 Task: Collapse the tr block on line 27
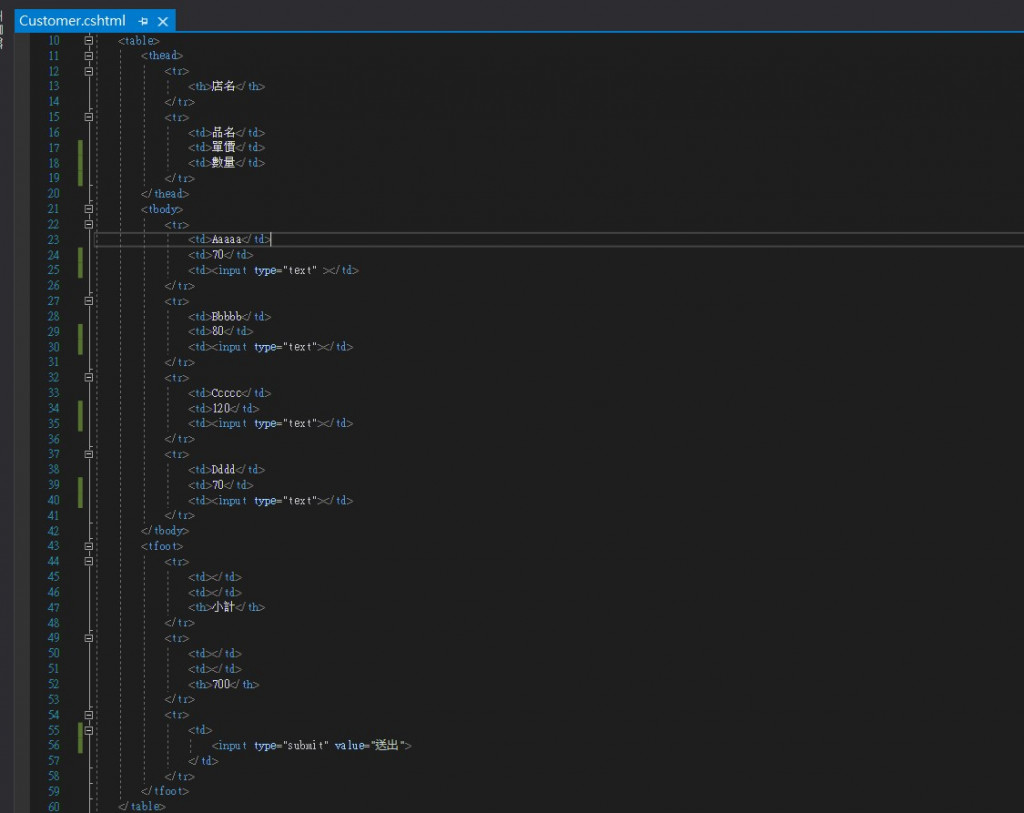pyautogui.click(x=89, y=301)
